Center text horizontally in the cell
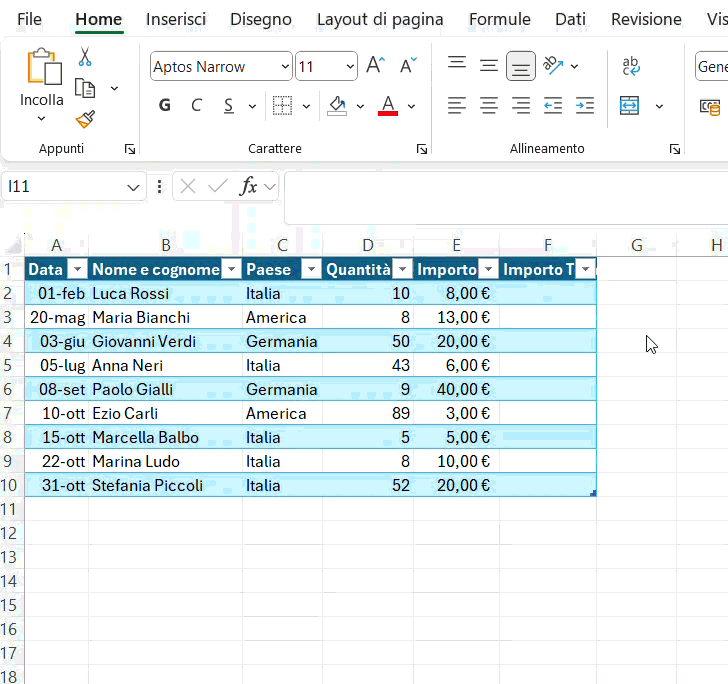The height and width of the screenshot is (684, 728). pos(489,105)
